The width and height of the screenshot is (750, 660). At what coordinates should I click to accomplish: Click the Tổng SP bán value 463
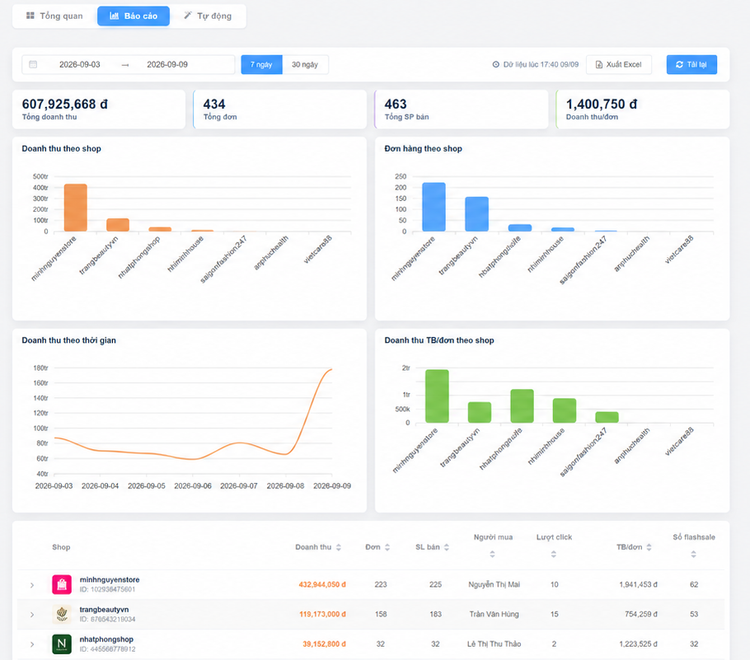pos(395,104)
